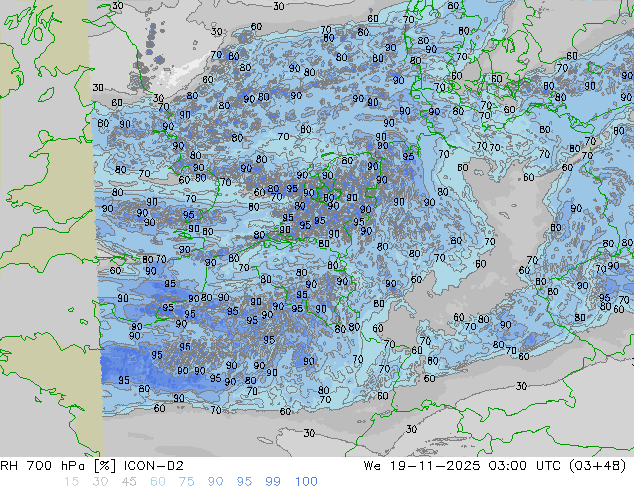
Task: Select the legend value 100
Action: [x=306, y=482]
